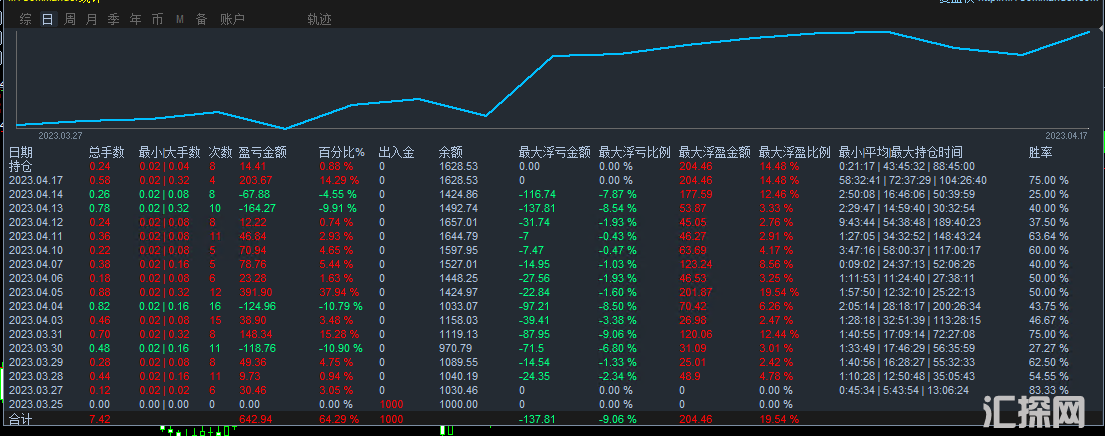This screenshot has width=1105, height=436.
Task: Click the chart start date label 2023.03.27
Action: (60, 135)
